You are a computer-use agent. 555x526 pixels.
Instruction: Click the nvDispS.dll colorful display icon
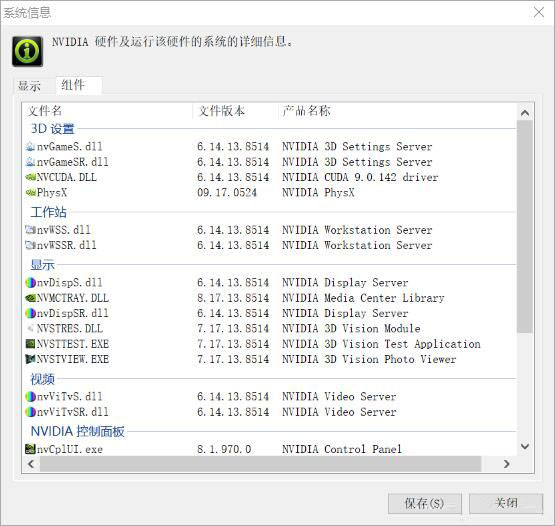click(x=30, y=282)
